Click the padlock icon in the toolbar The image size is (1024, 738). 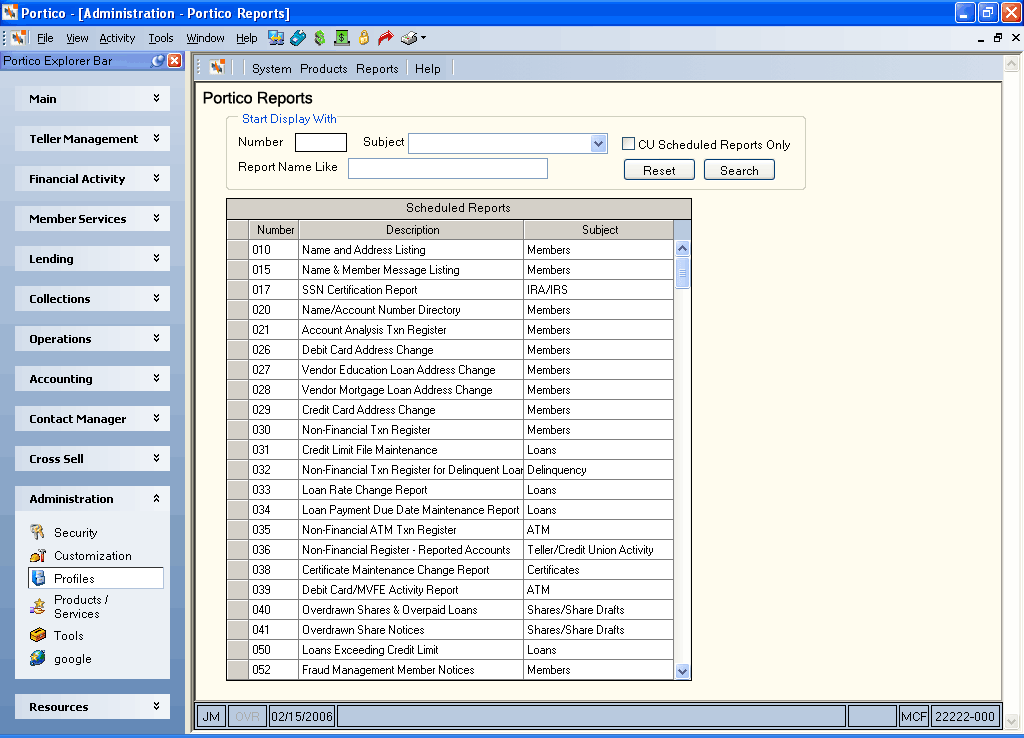point(364,38)
